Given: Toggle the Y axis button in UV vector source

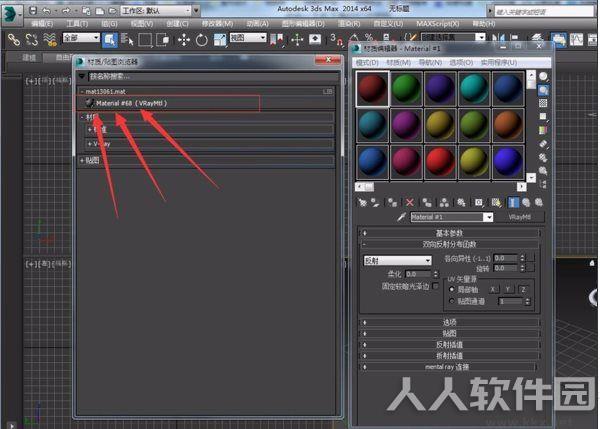Looking at the screenshot, I should (508, 289).
